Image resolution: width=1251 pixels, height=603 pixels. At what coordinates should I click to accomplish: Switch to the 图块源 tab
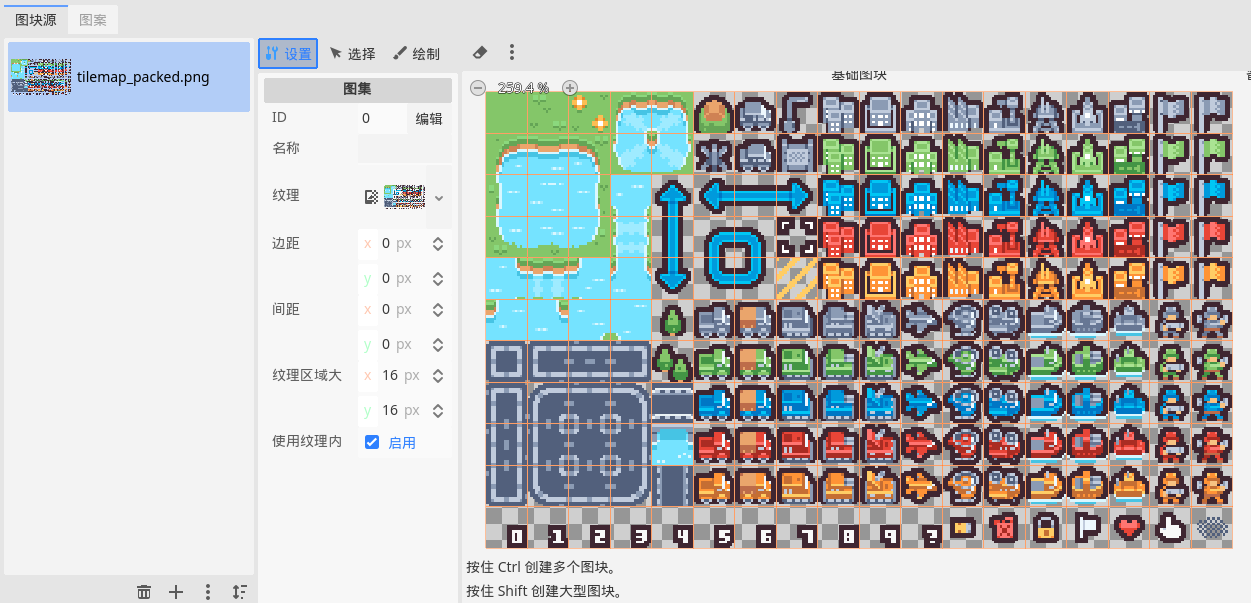[x=35, y=19]
